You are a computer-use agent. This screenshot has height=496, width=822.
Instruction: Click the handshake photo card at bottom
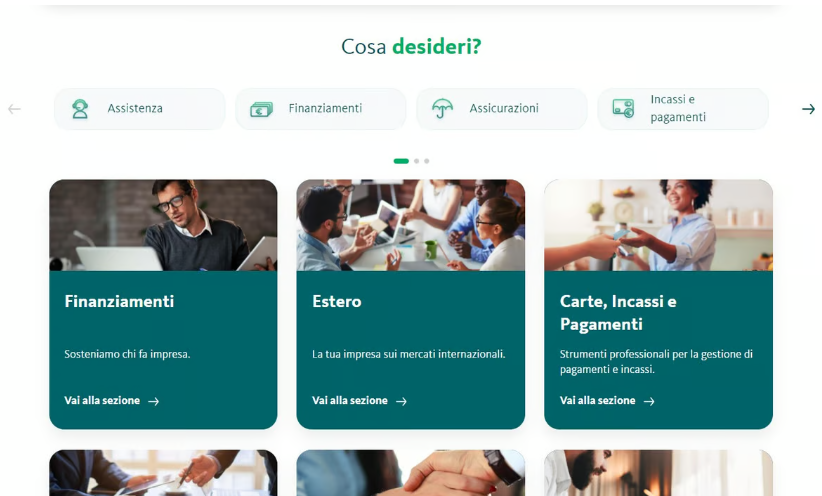click(410, 472)
